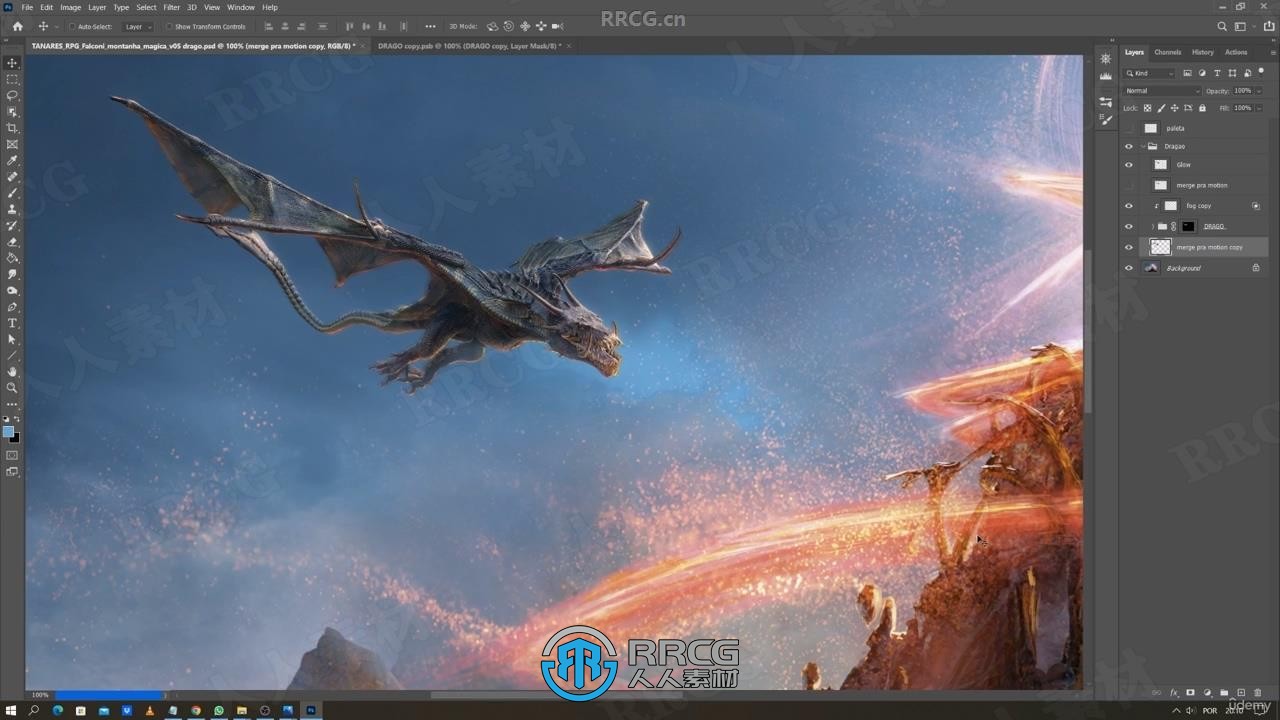Click the foreground color swatch
The image size is (1280, 720).
click(x=9, y=431)
